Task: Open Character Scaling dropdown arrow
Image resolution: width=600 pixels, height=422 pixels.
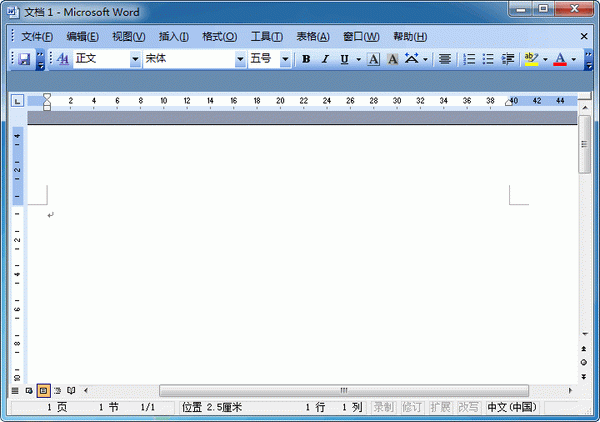Action: click(425, 59)
